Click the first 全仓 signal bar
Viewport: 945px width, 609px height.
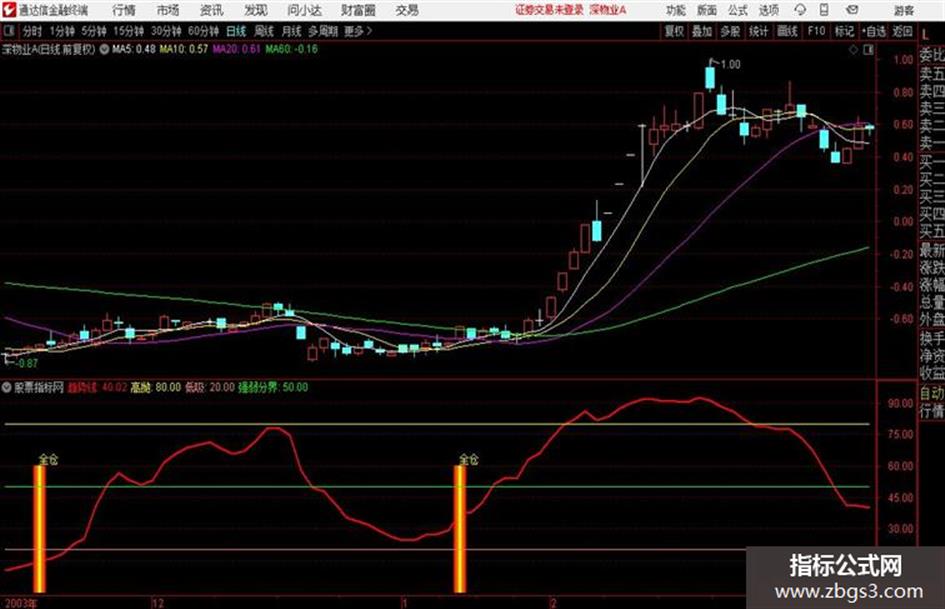coord(40,529)
